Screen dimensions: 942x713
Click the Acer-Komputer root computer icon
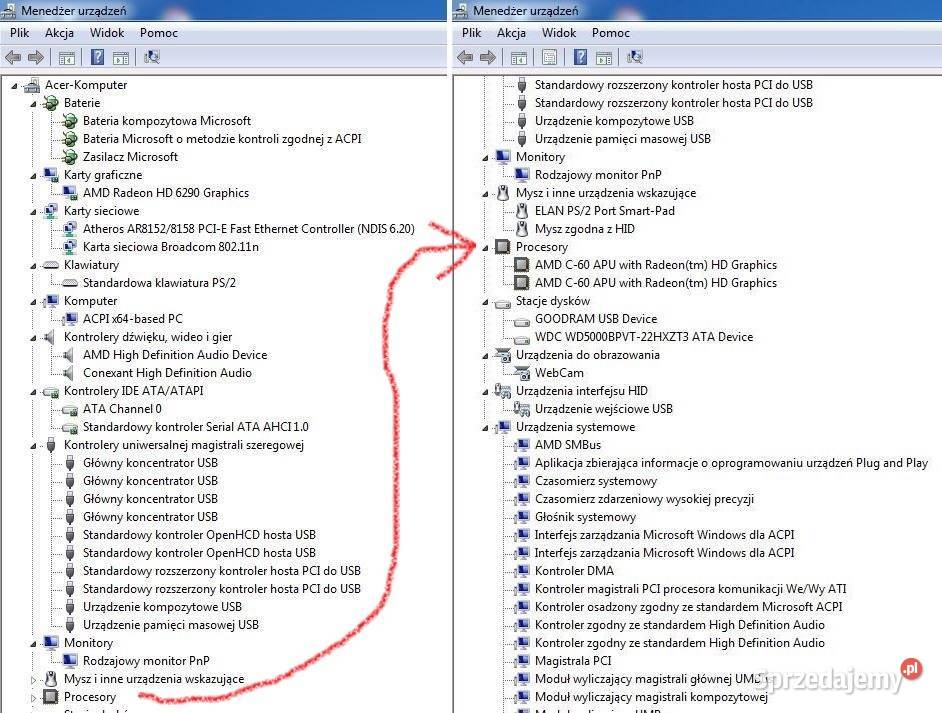tap(32, 85)
